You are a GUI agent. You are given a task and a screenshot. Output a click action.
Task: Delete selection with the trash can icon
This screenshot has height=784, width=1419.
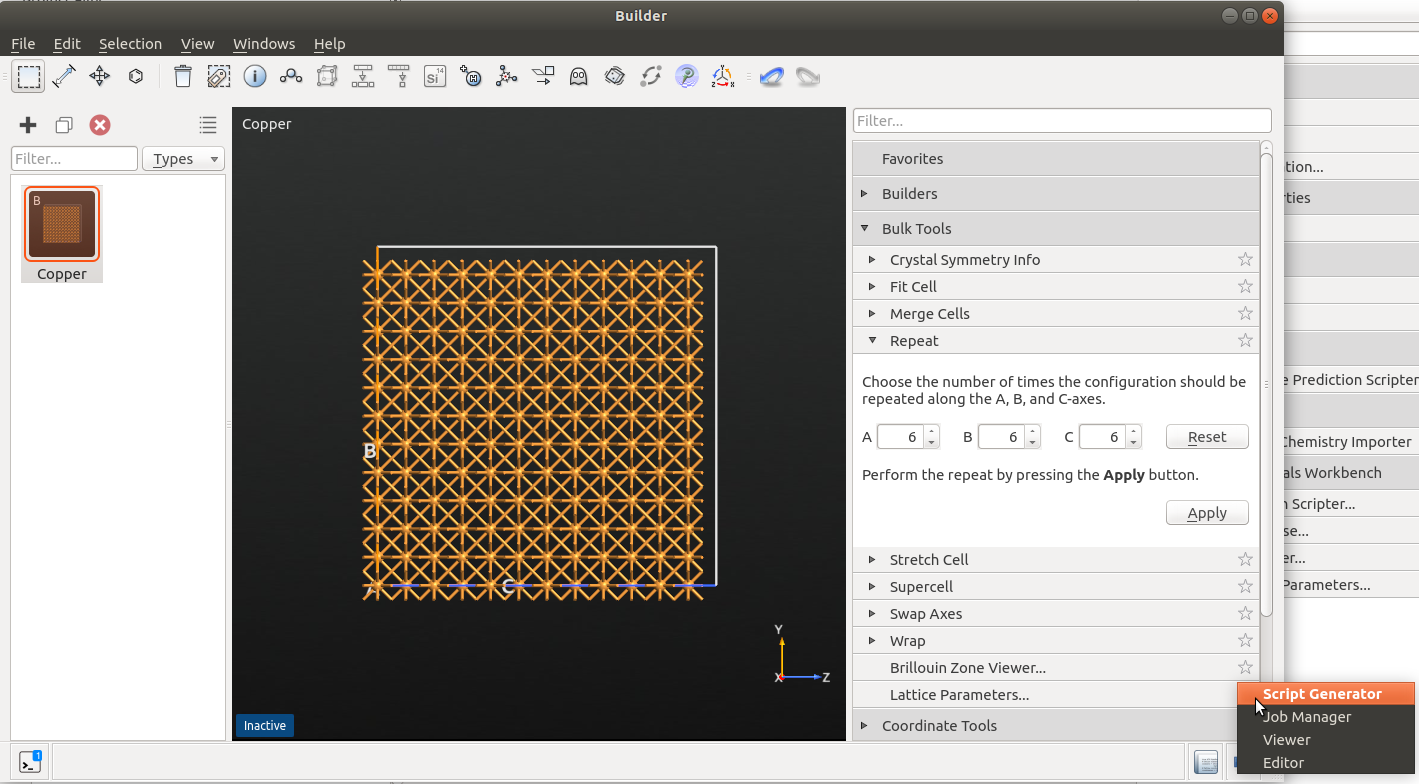(183, 76)
